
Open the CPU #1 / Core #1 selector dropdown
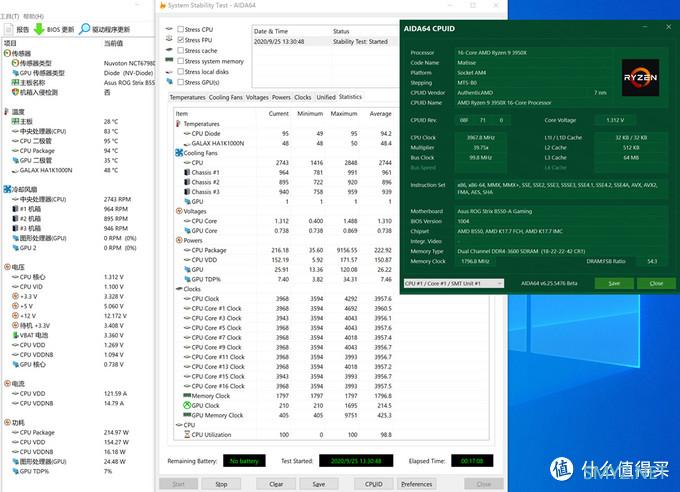click(x=454, y=283)
